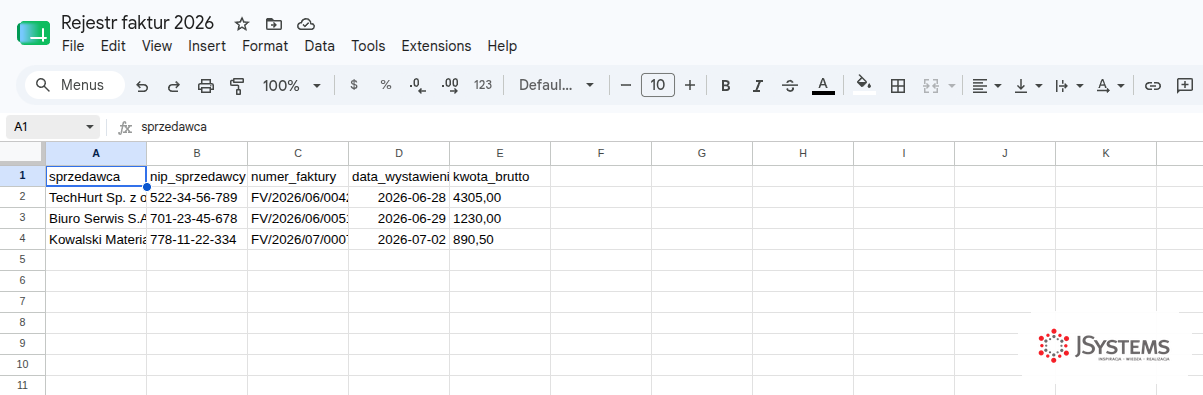Toggle italic formatting
Image resolution: width=1203 pixels, height=395 pixels.
coord(758,86)
